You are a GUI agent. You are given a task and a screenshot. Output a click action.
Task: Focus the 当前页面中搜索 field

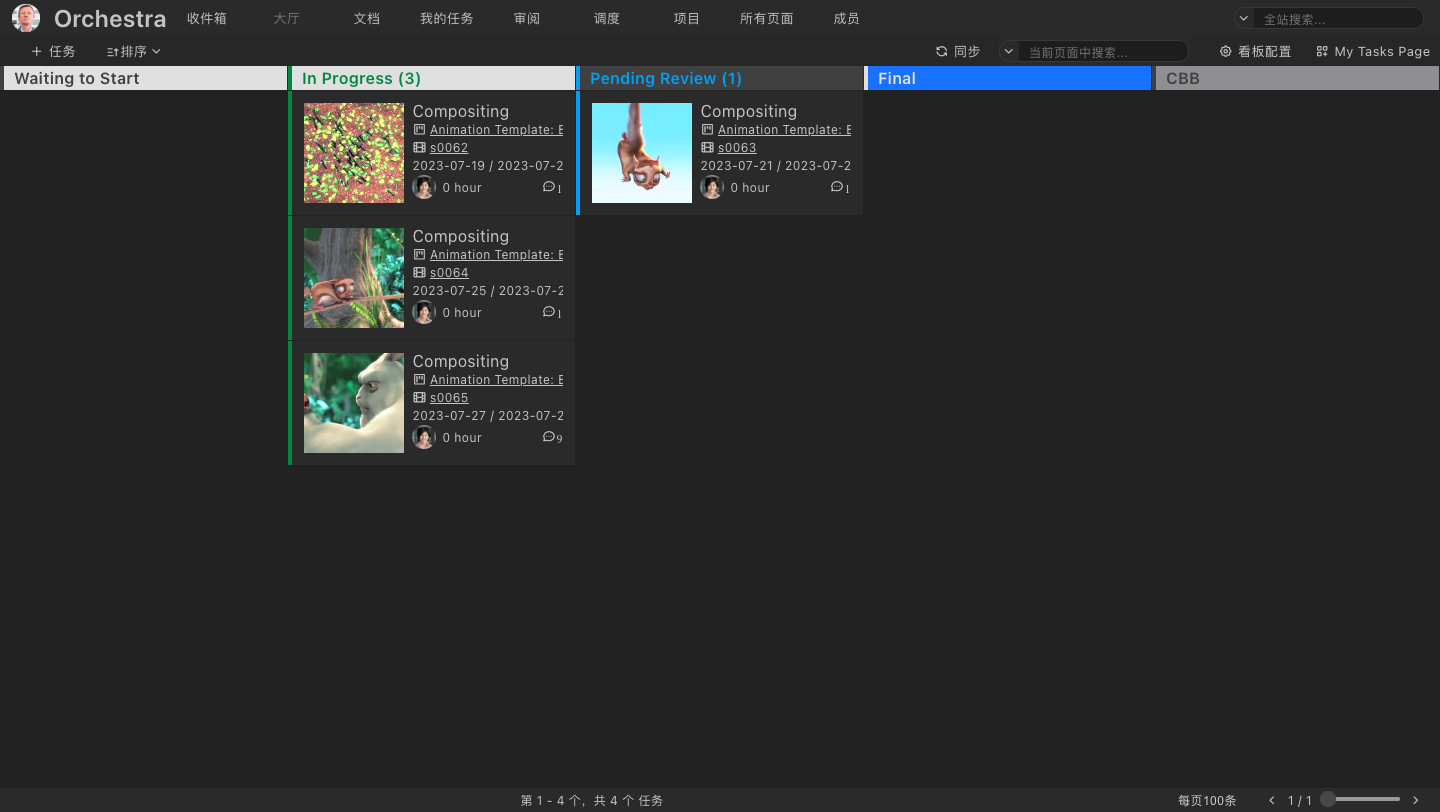click(1103, 52)
